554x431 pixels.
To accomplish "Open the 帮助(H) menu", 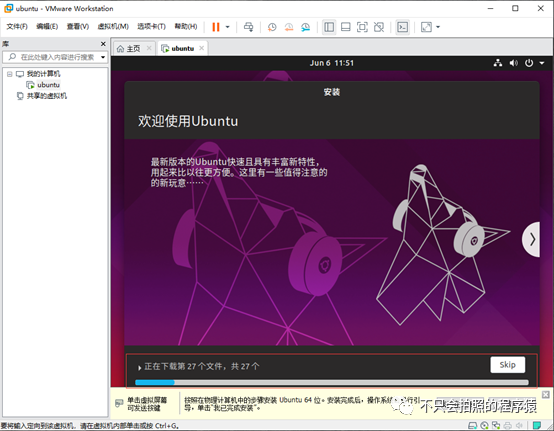I will point(186,26).
